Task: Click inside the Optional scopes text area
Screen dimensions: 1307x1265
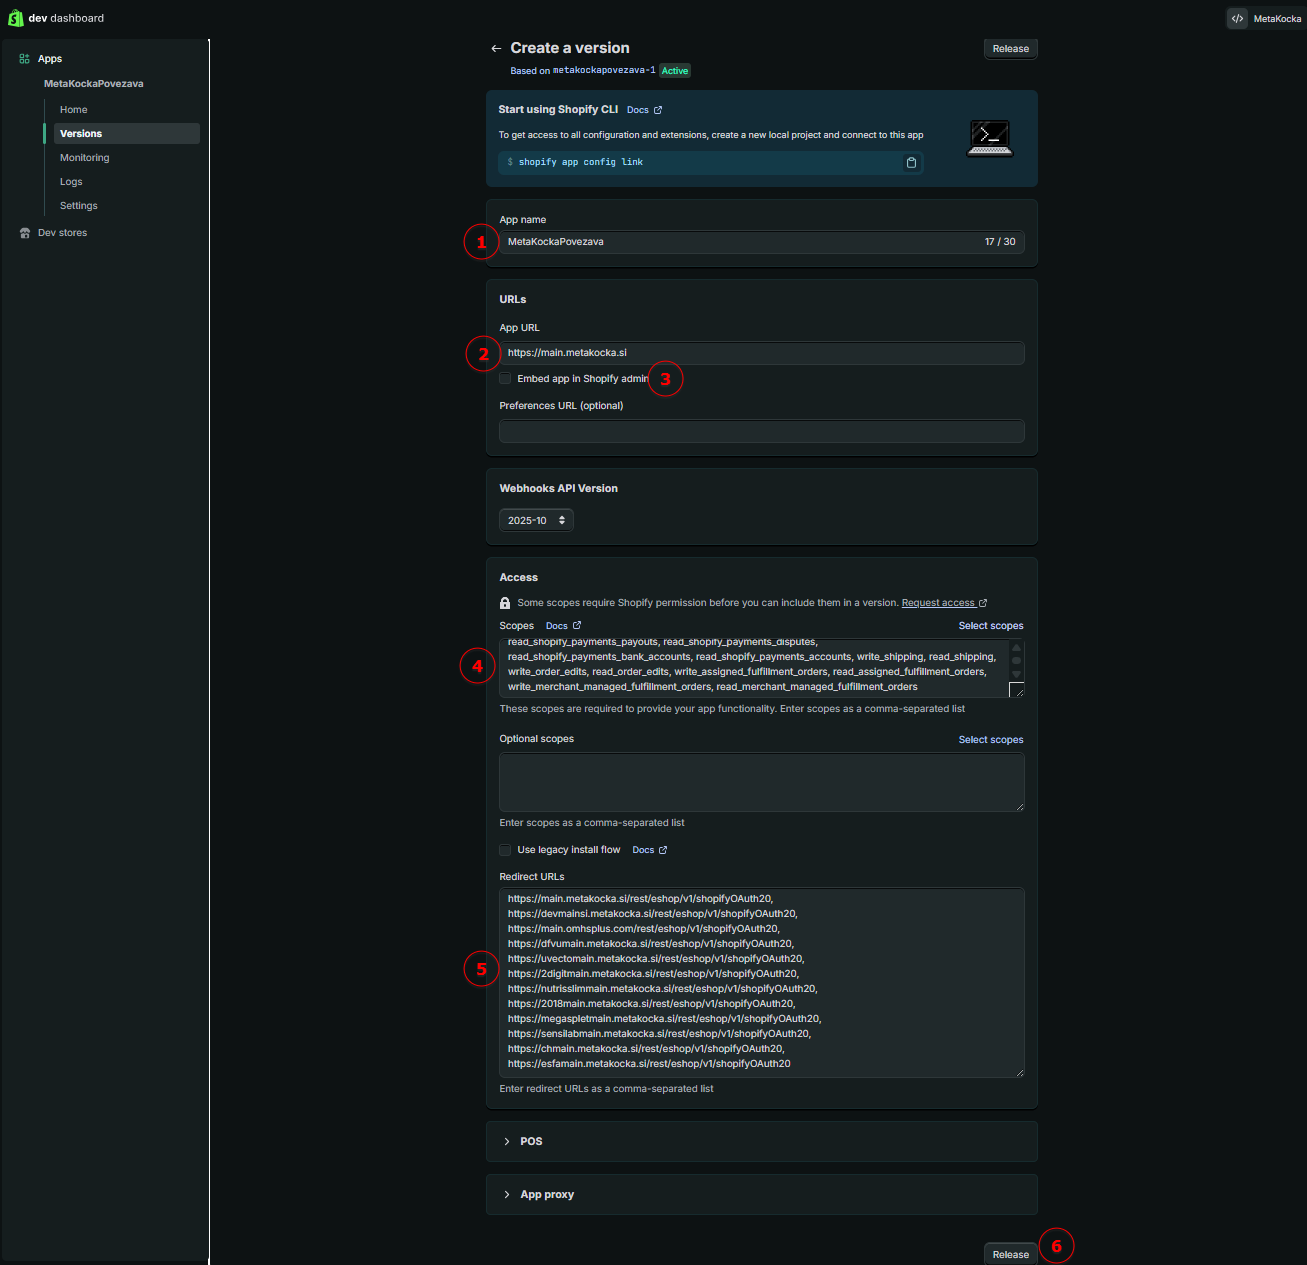Action: pos(761,782)
